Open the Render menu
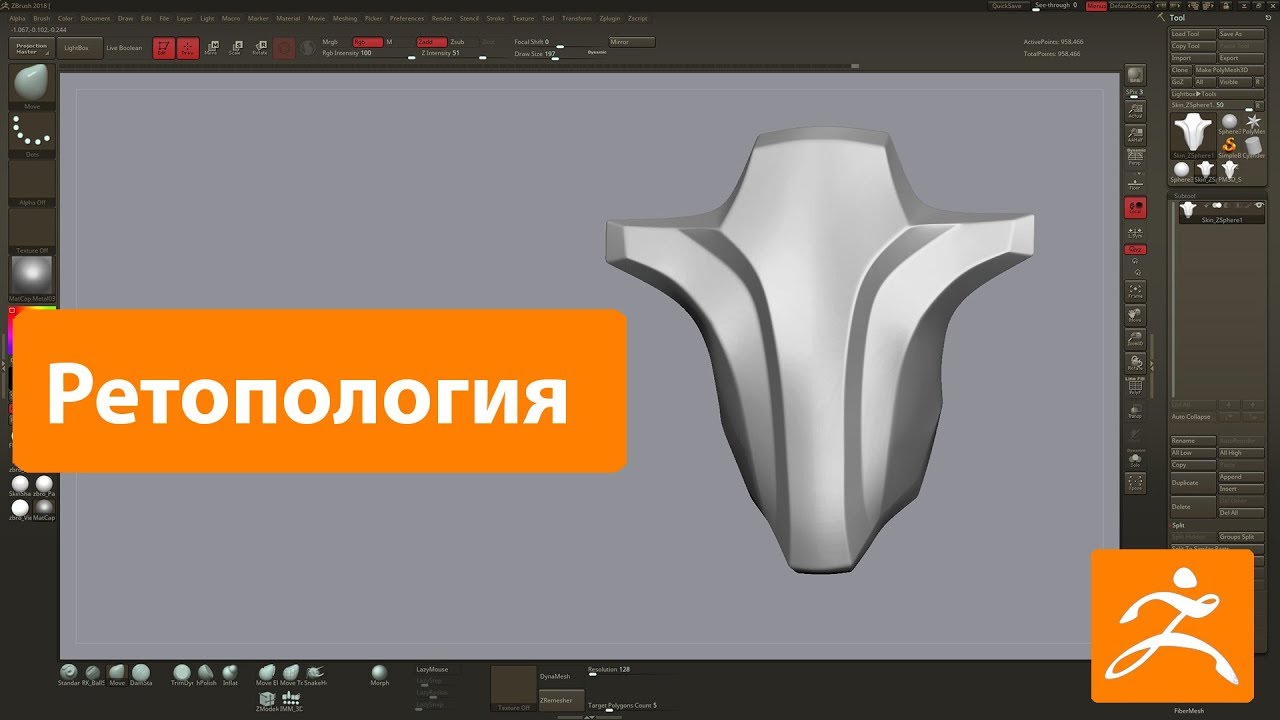 [442, 18]
